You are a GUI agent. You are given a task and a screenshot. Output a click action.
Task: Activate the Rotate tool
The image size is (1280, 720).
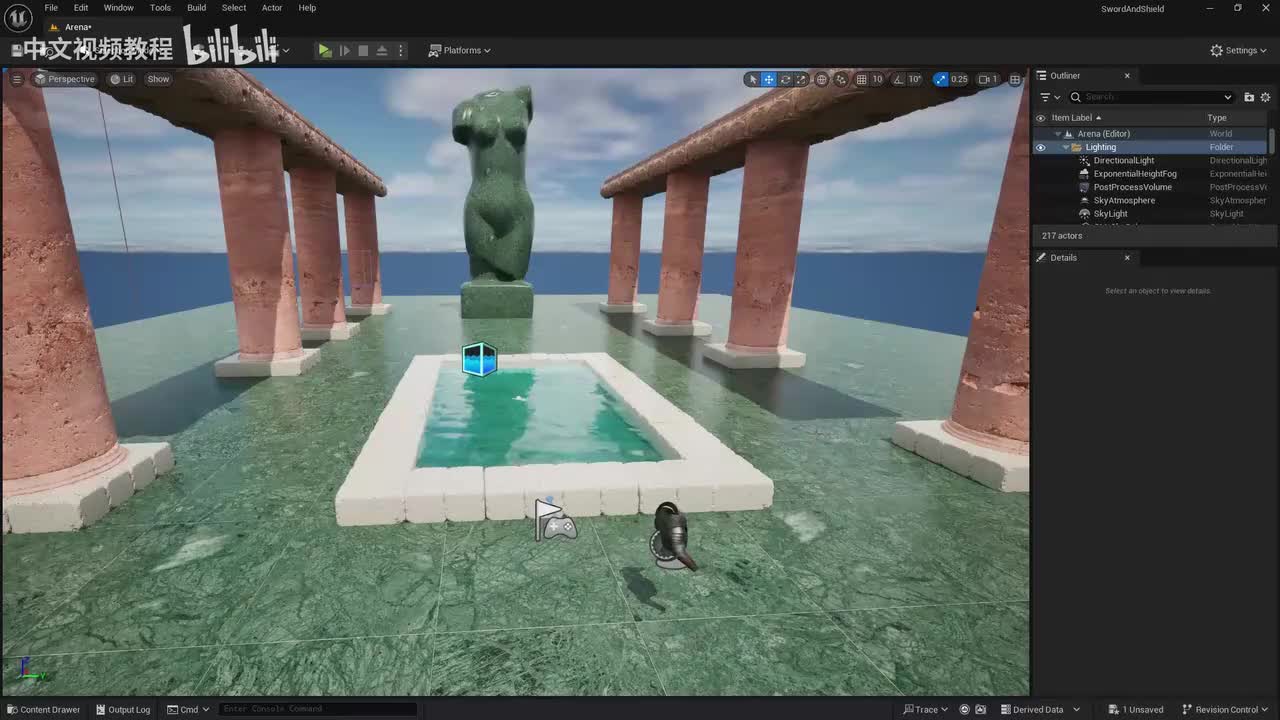pyautogui.click(x=786, y=79)
